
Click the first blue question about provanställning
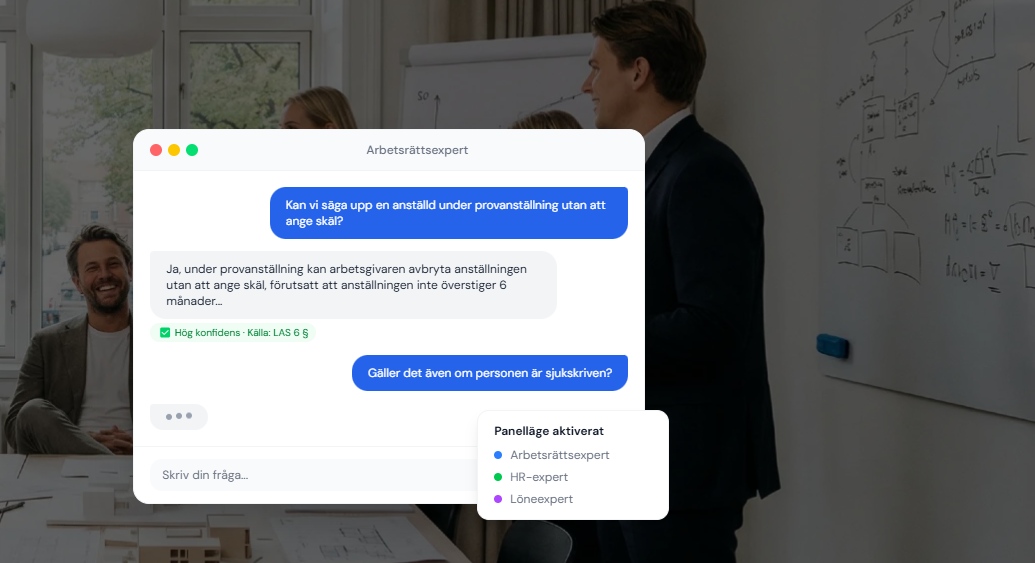point(449,213)
